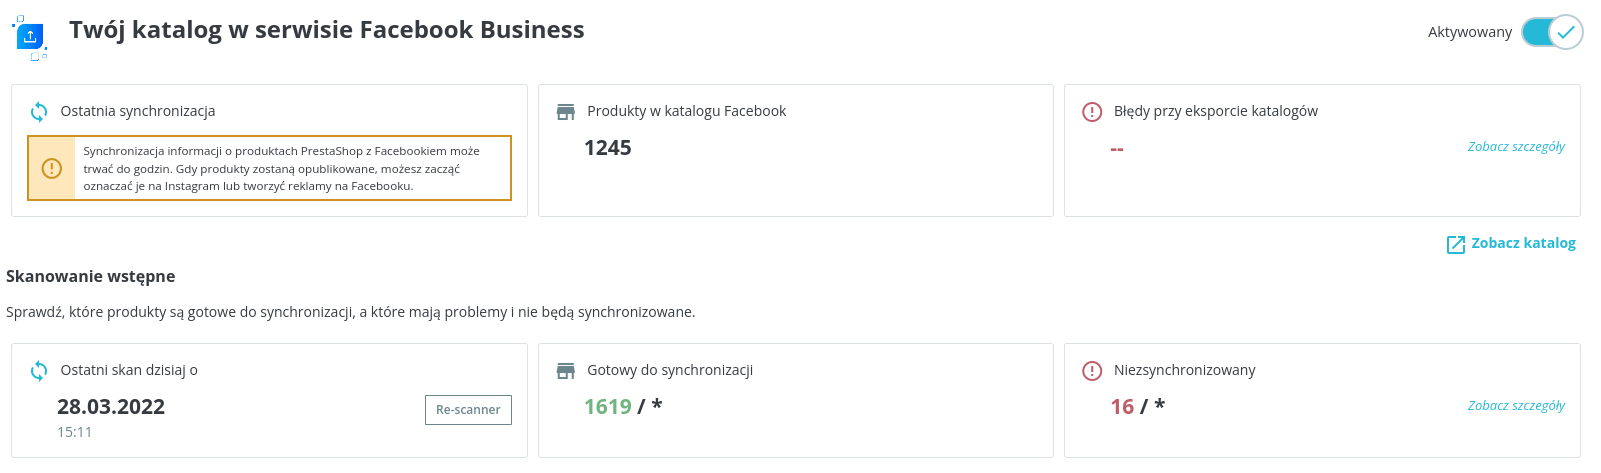Click the green 1619 ready count
1601x473 pixels.
pyautogui.click(x=608, y=407)
